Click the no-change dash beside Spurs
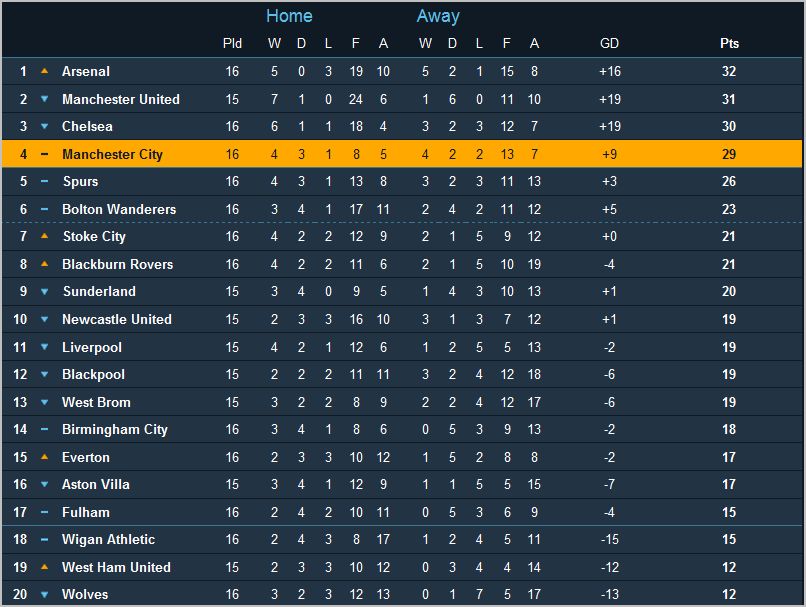This screenshot has height=607, width=806. [x=44, y=182]
